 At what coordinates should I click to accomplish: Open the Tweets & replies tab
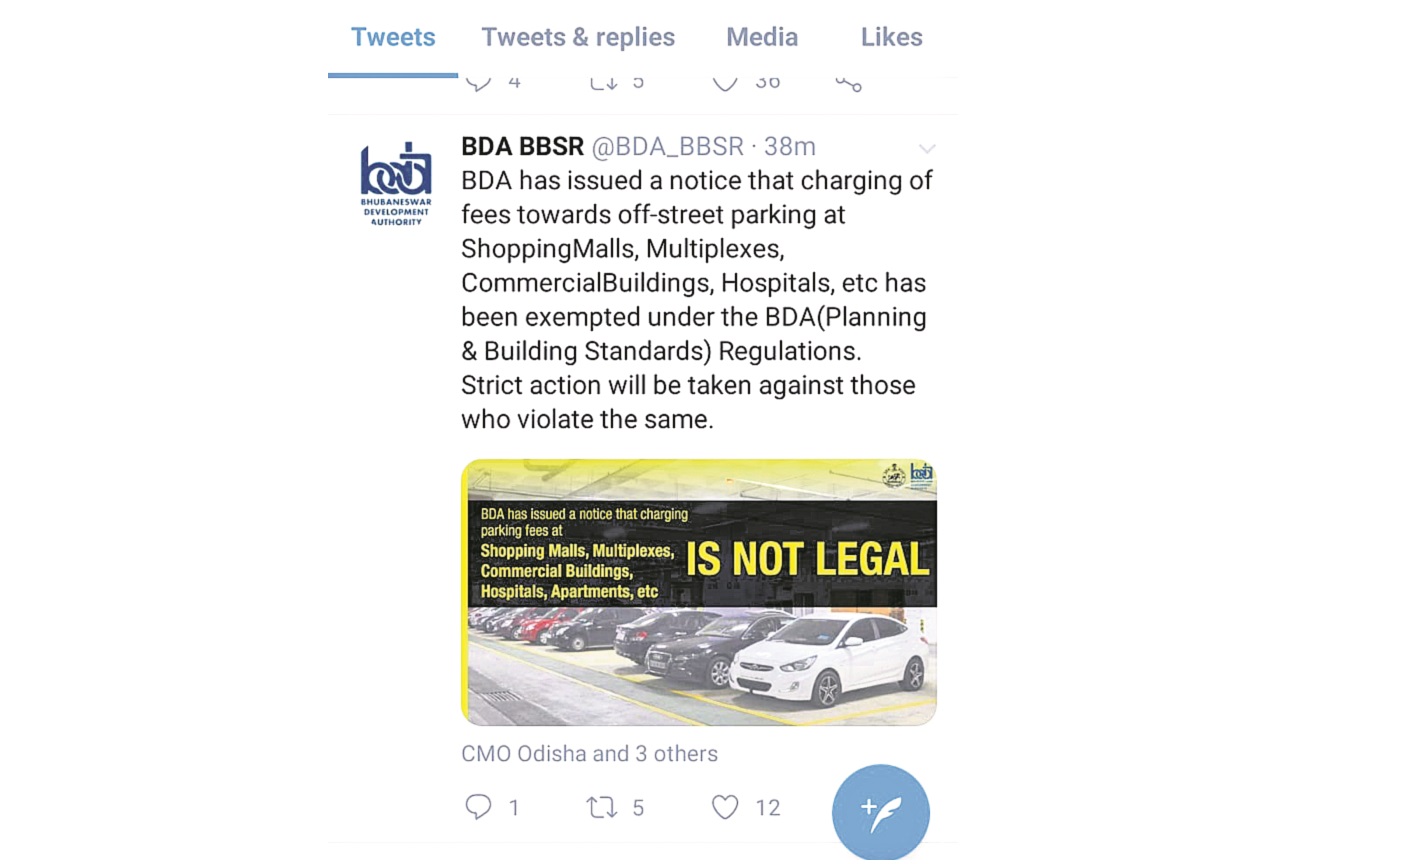click(x=578, y=38)
